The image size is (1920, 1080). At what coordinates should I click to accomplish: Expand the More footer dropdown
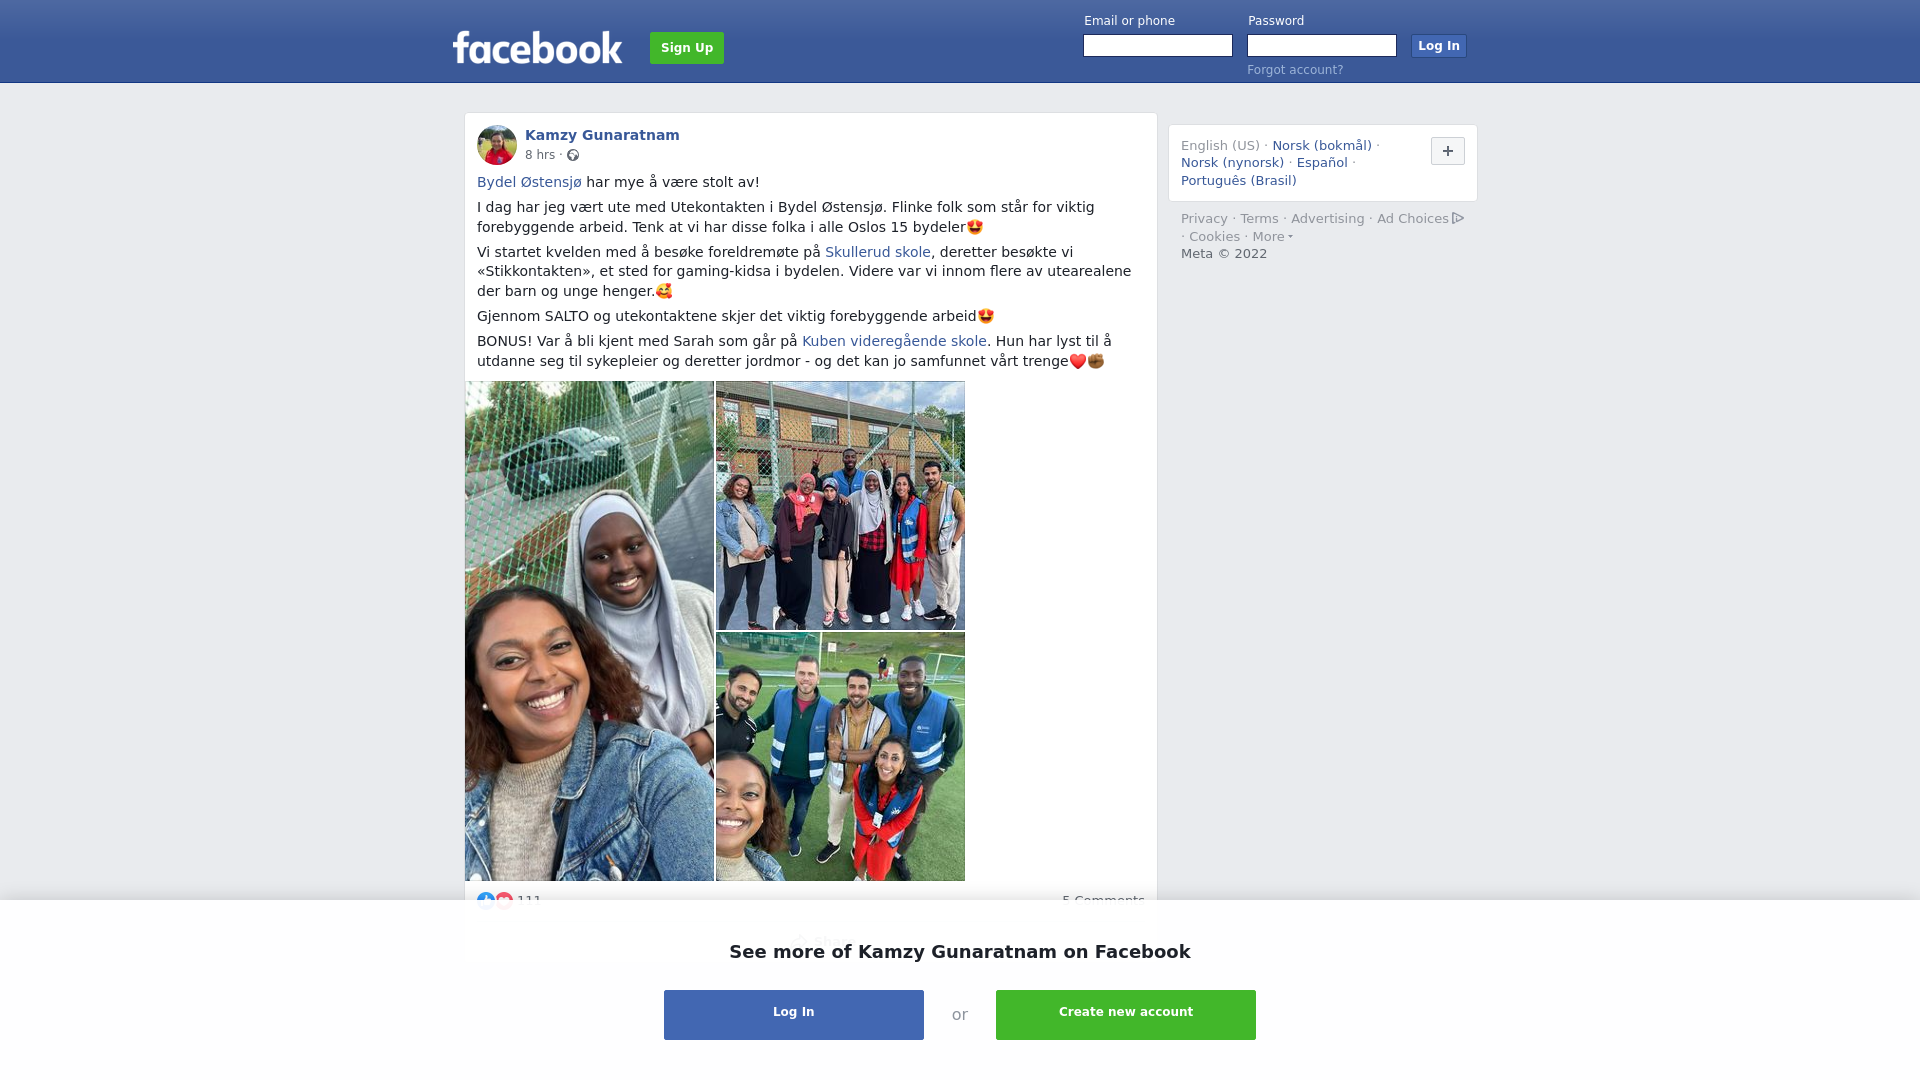(x=1272, y=237)
